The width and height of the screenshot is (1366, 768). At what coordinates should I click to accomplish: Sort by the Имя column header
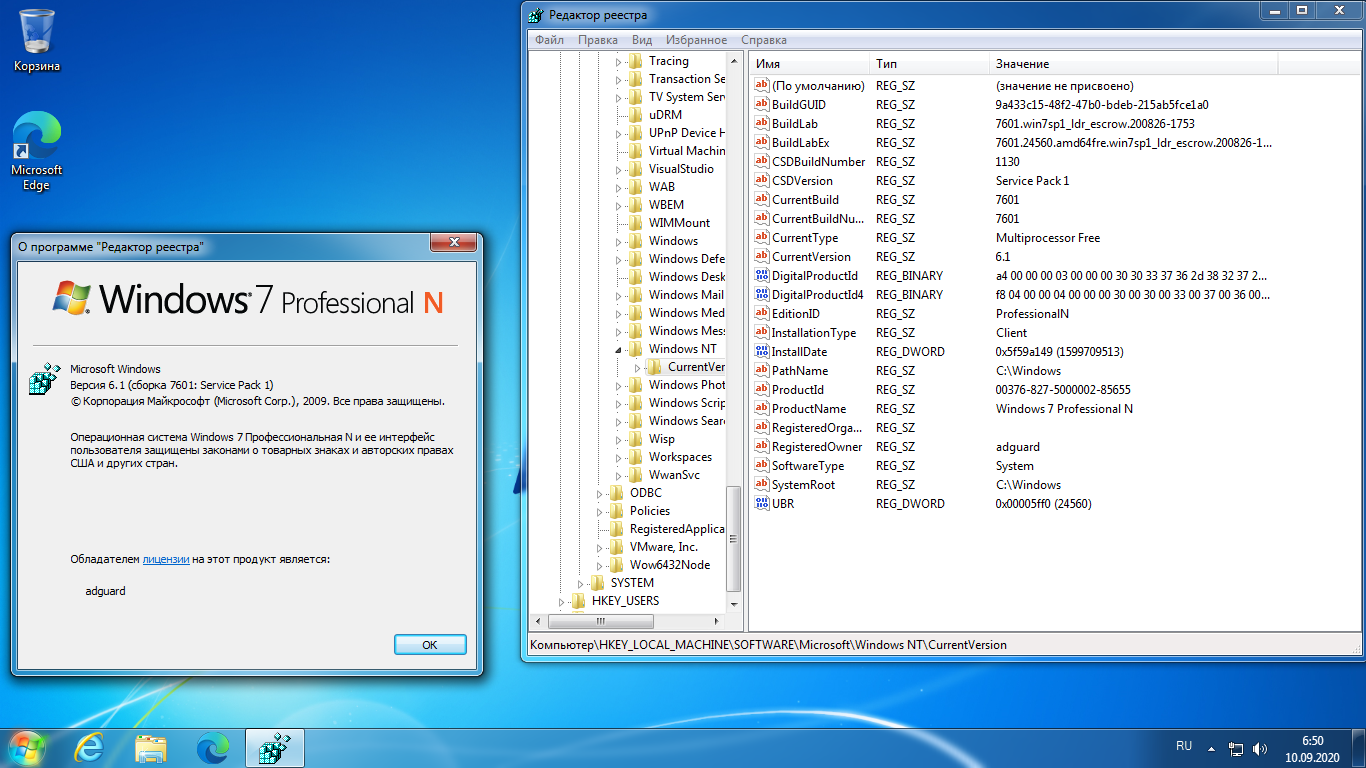[810, 64]
